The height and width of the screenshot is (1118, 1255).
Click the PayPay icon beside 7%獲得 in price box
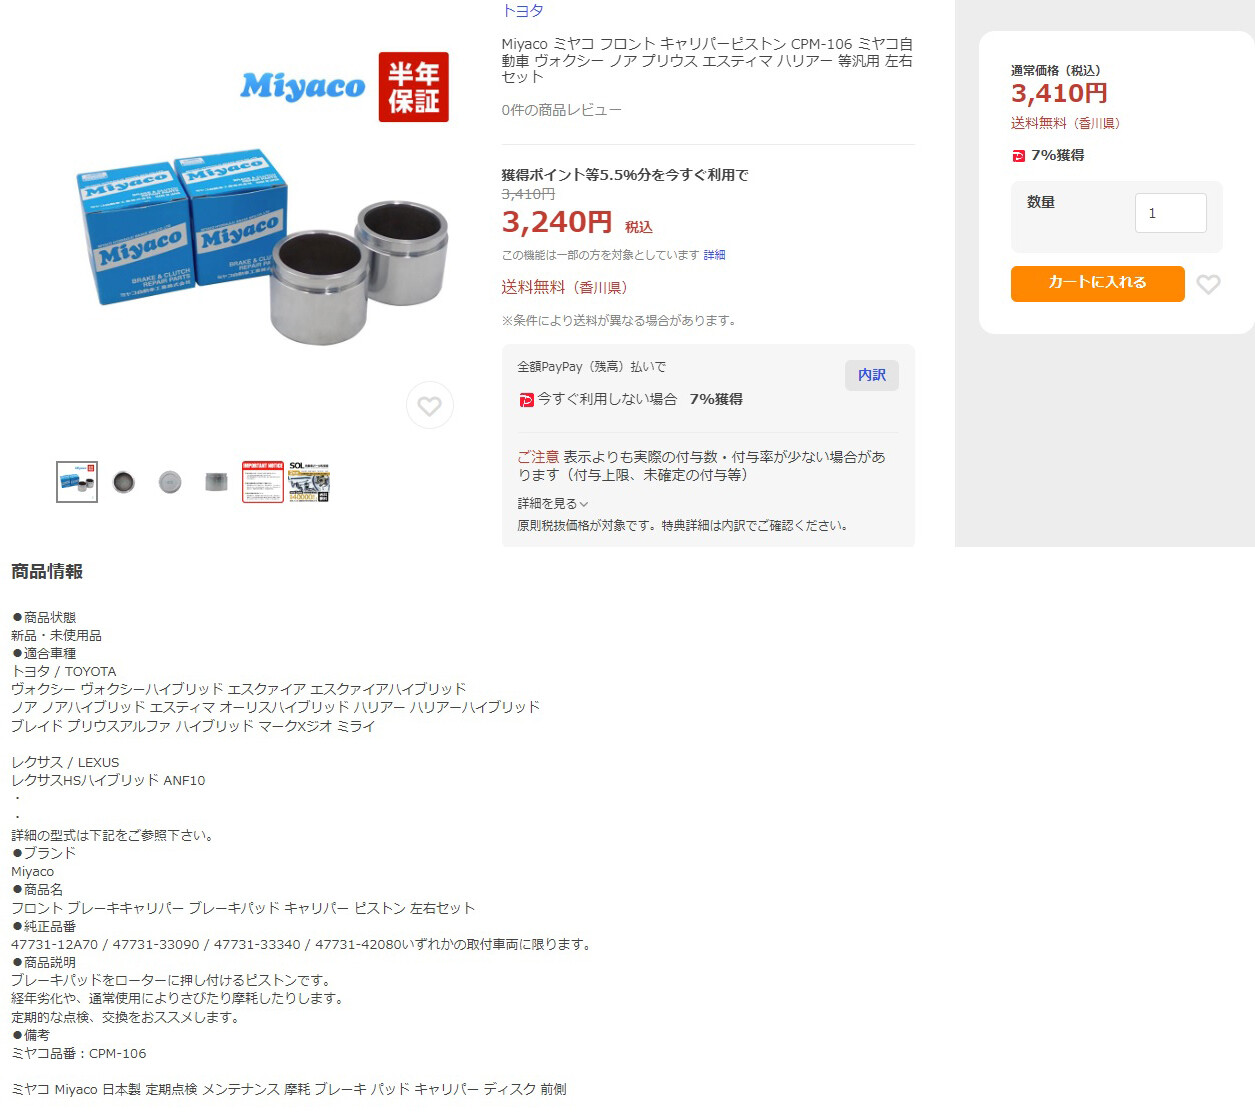(1018, 156)
